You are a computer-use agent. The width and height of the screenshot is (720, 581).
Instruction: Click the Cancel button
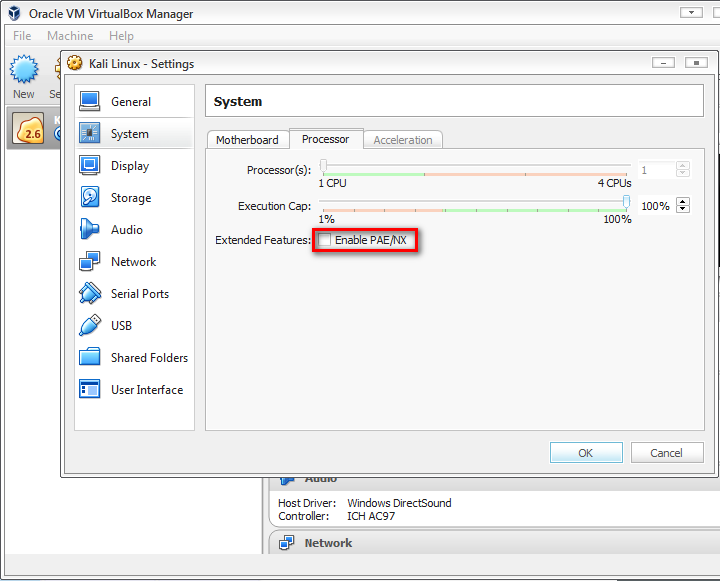(x=666, y=453)
